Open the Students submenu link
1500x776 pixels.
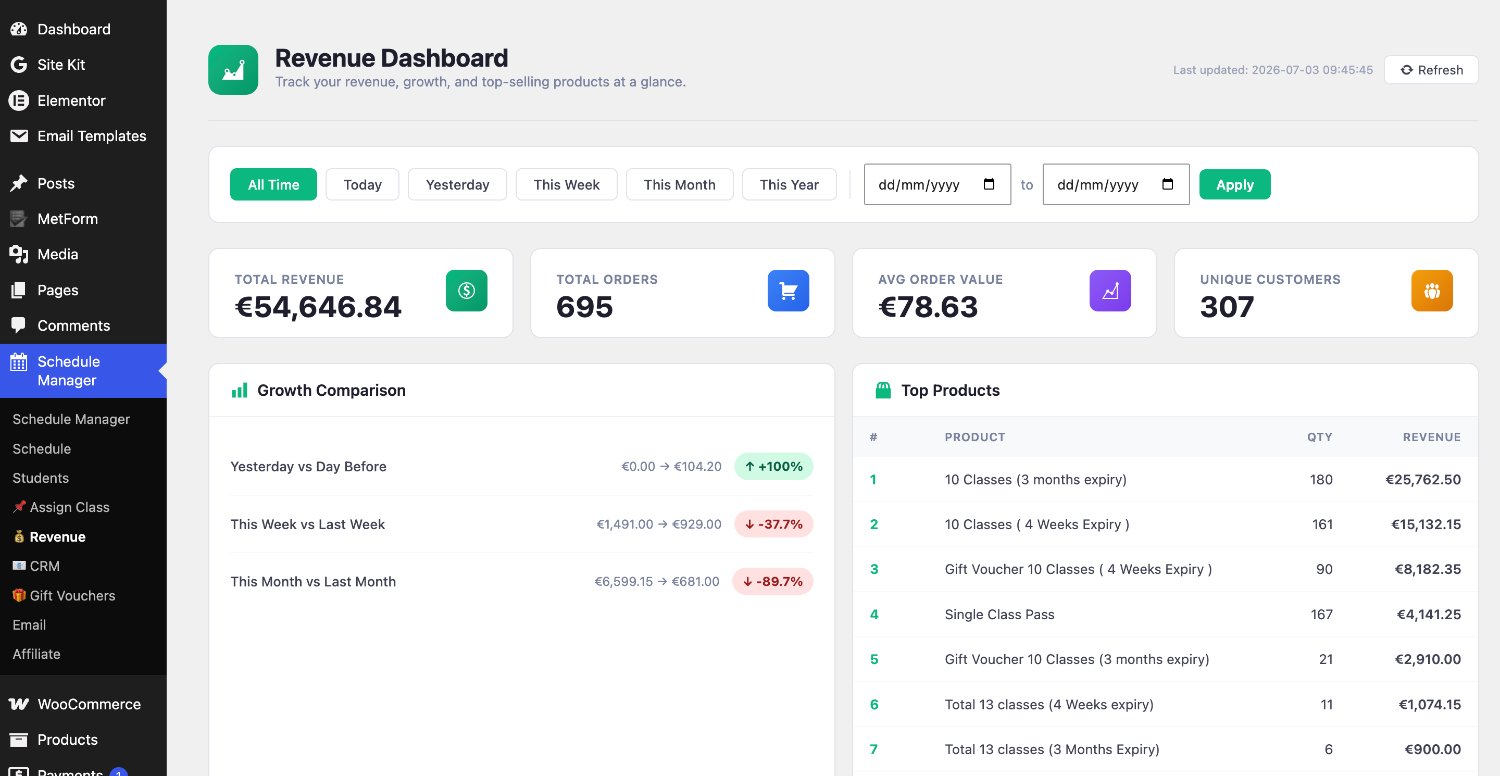pos(41,478)
